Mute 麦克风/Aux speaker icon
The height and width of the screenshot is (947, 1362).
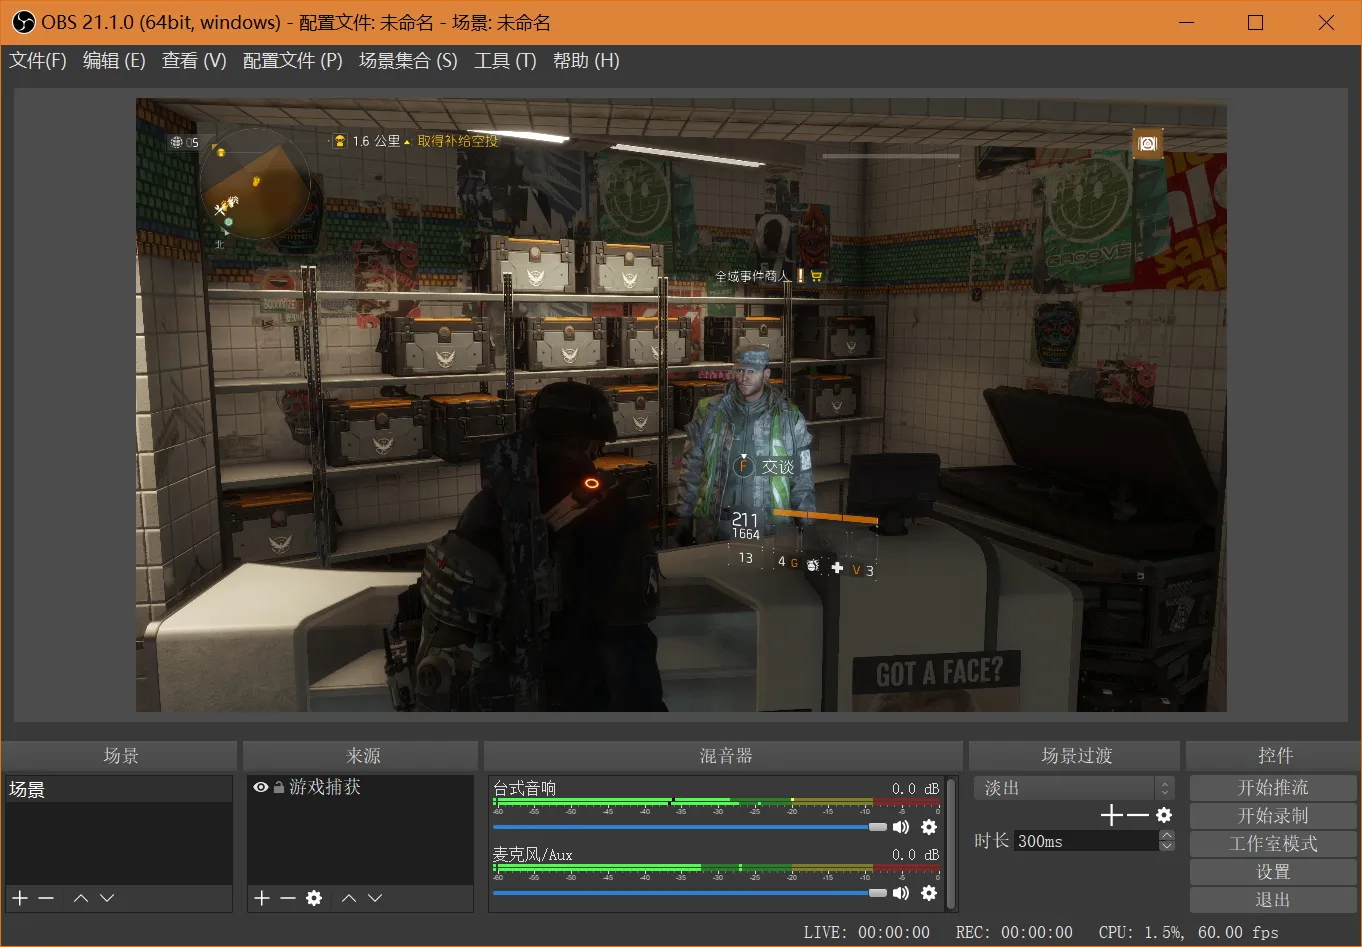click(901, 893)
